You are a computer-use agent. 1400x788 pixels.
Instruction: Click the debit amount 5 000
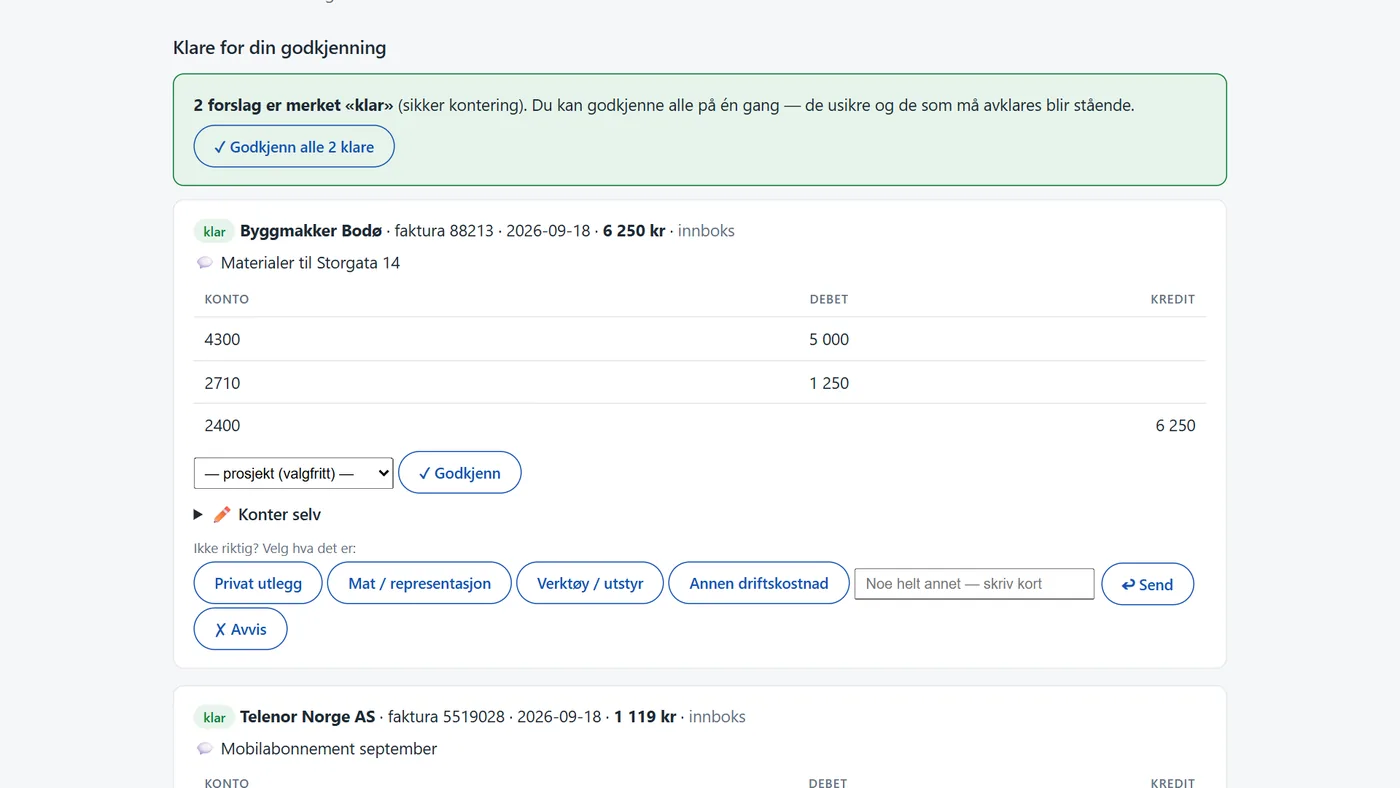829,339
